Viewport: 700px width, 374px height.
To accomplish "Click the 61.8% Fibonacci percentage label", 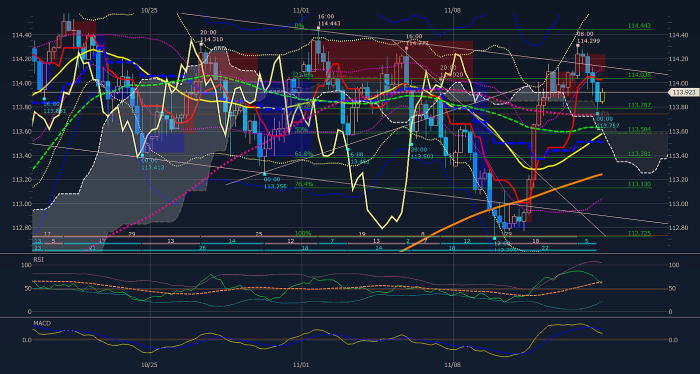I will [x=304, y=154].
